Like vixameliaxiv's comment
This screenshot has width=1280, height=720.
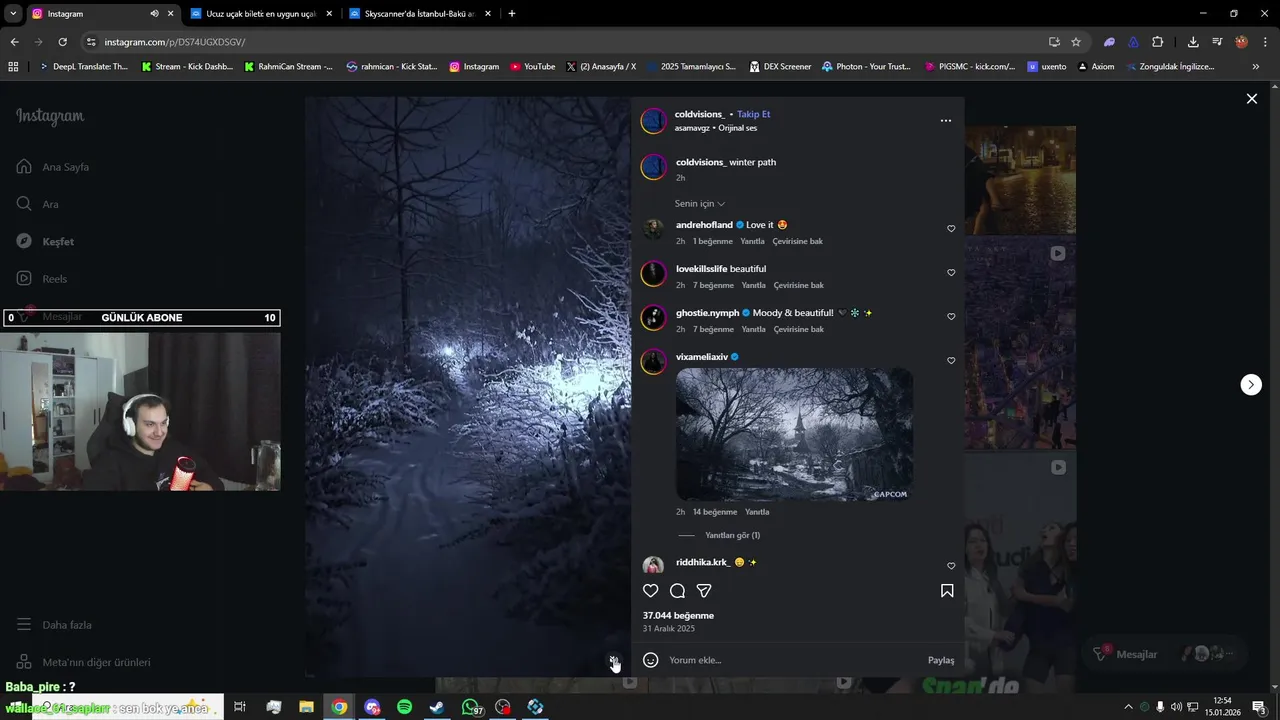point(951,361)
